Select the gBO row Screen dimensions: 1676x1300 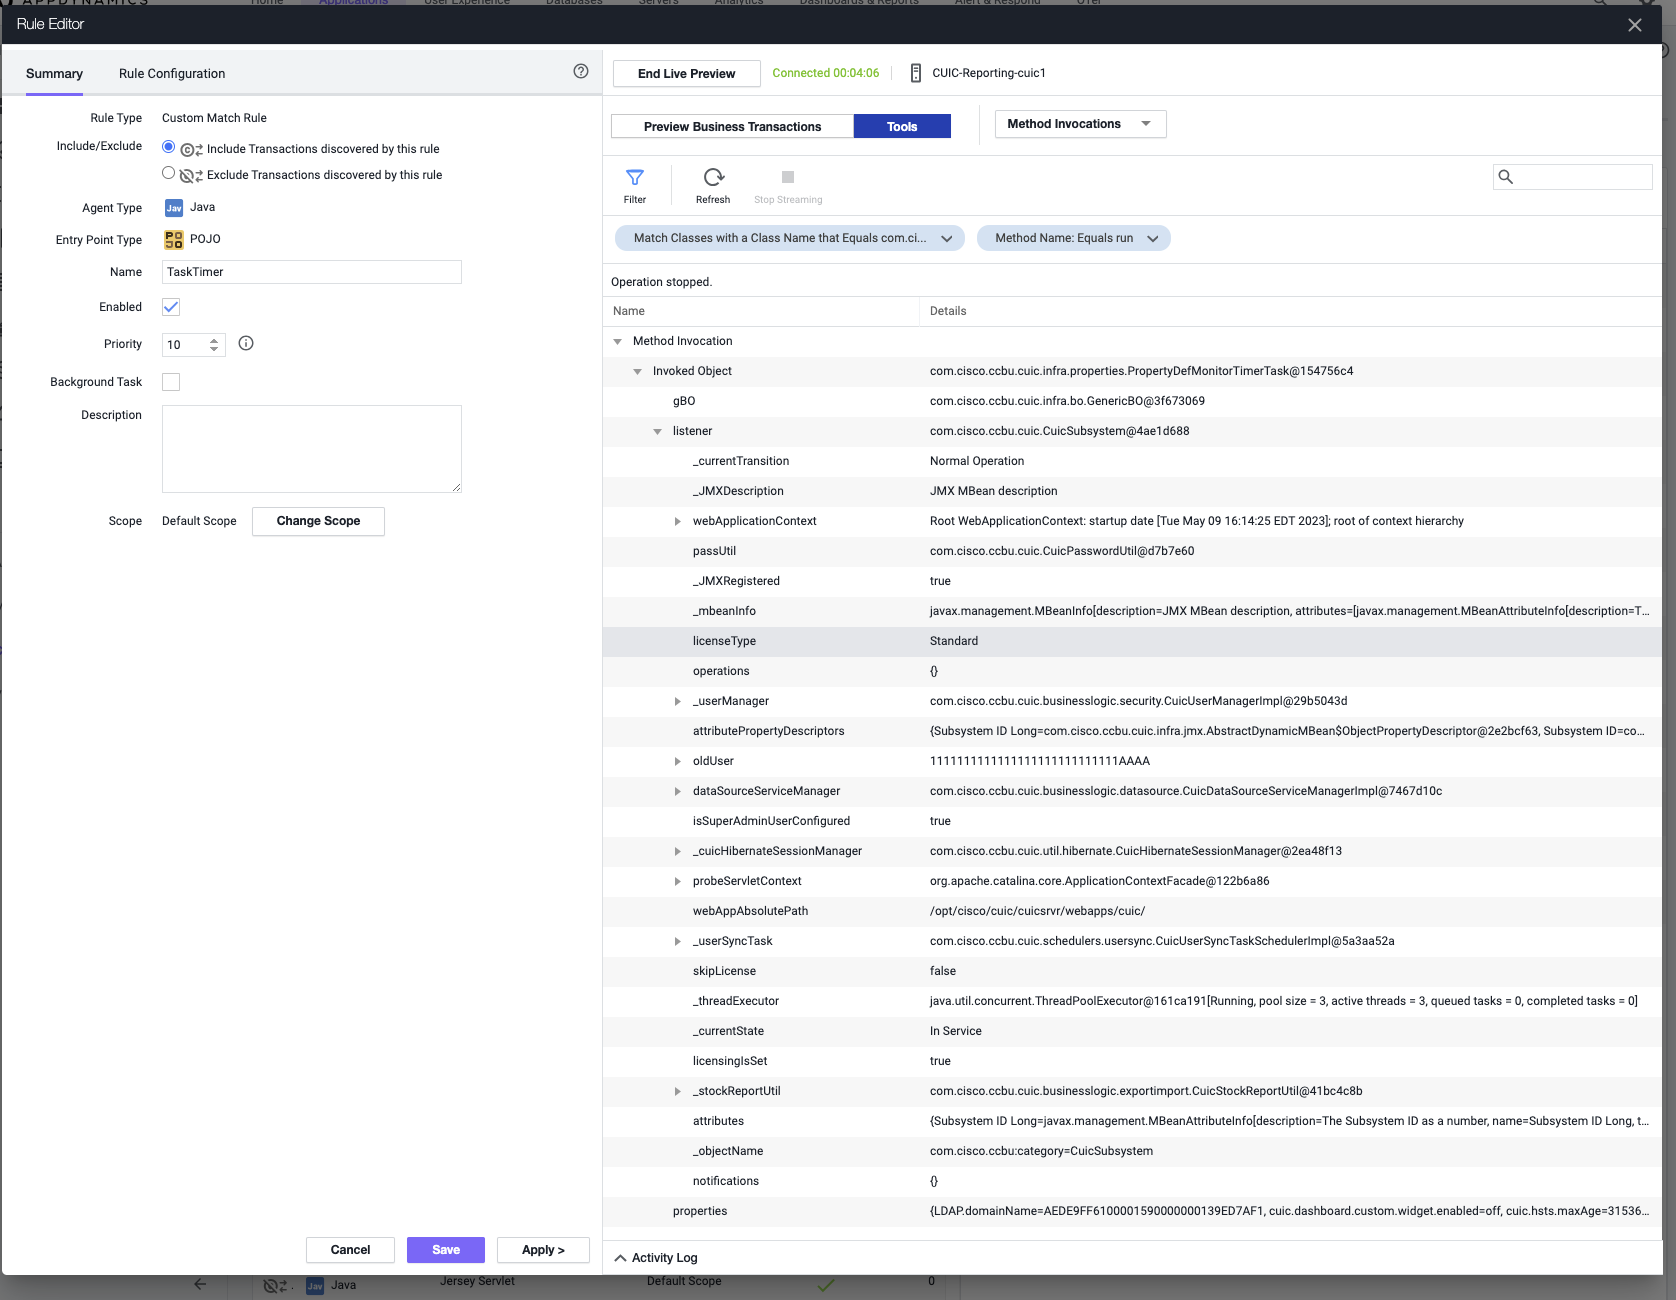coord(1132,402)
